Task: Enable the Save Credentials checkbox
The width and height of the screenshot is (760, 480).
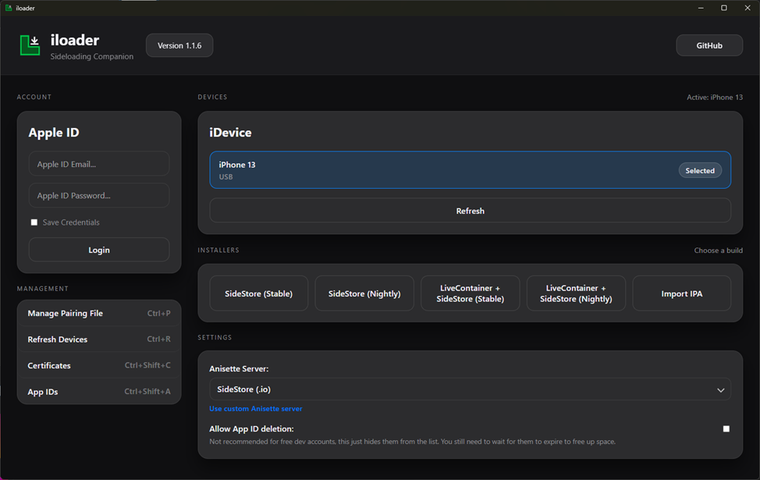Action: 34,222
